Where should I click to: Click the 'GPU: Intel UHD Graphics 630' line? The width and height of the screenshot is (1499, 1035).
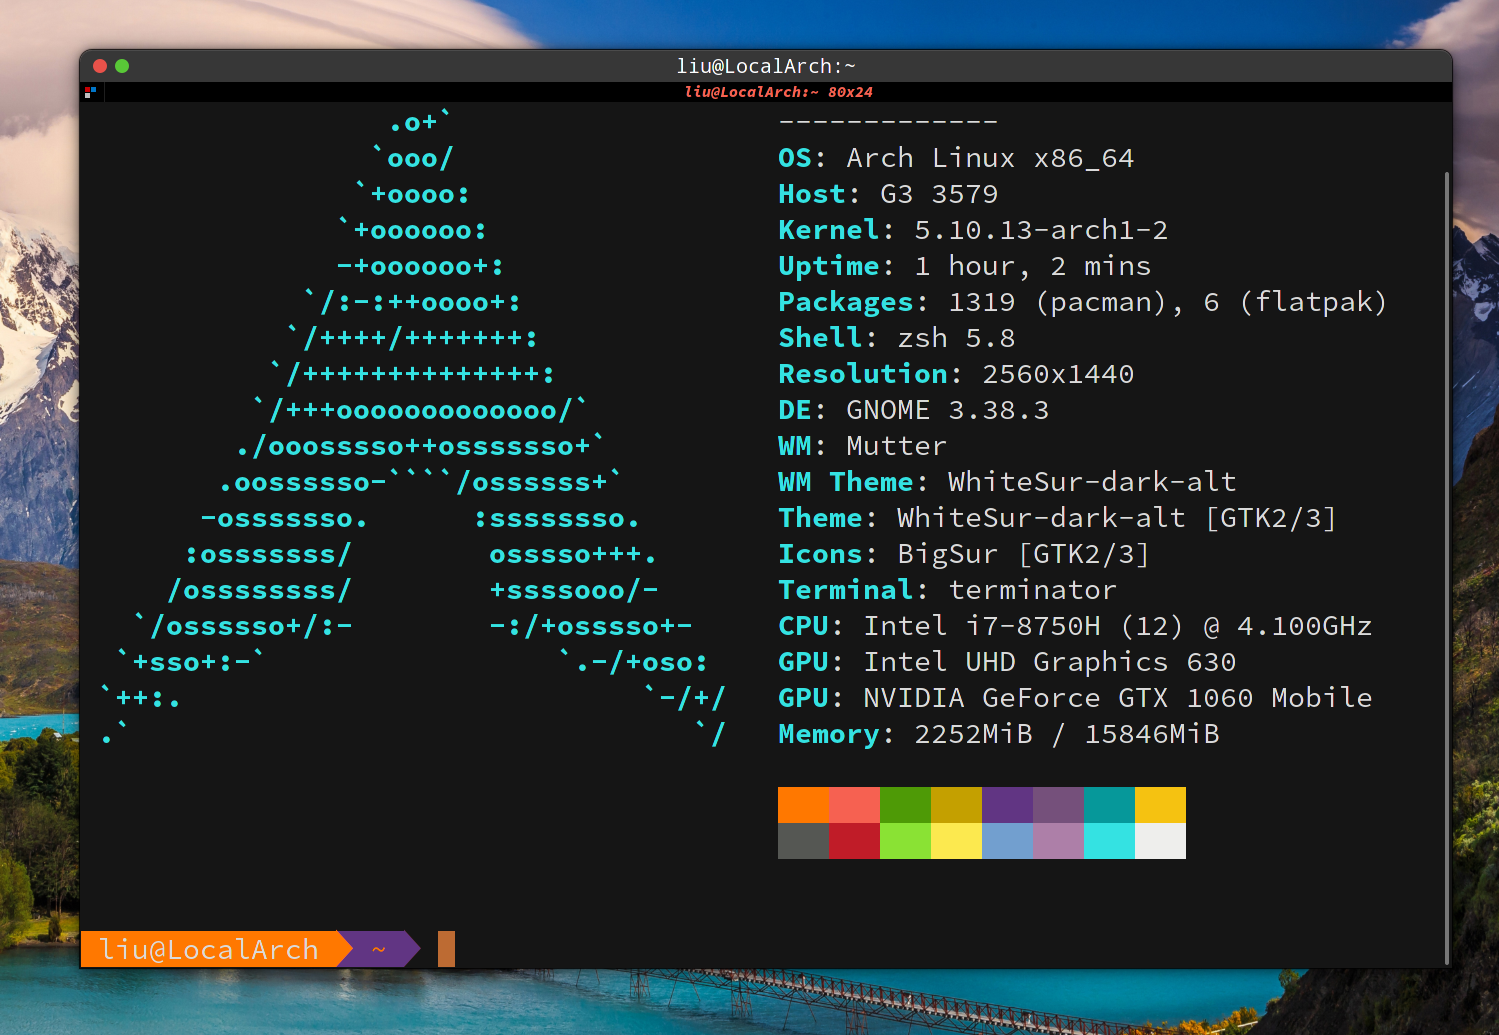click(x=1007, y=662)
